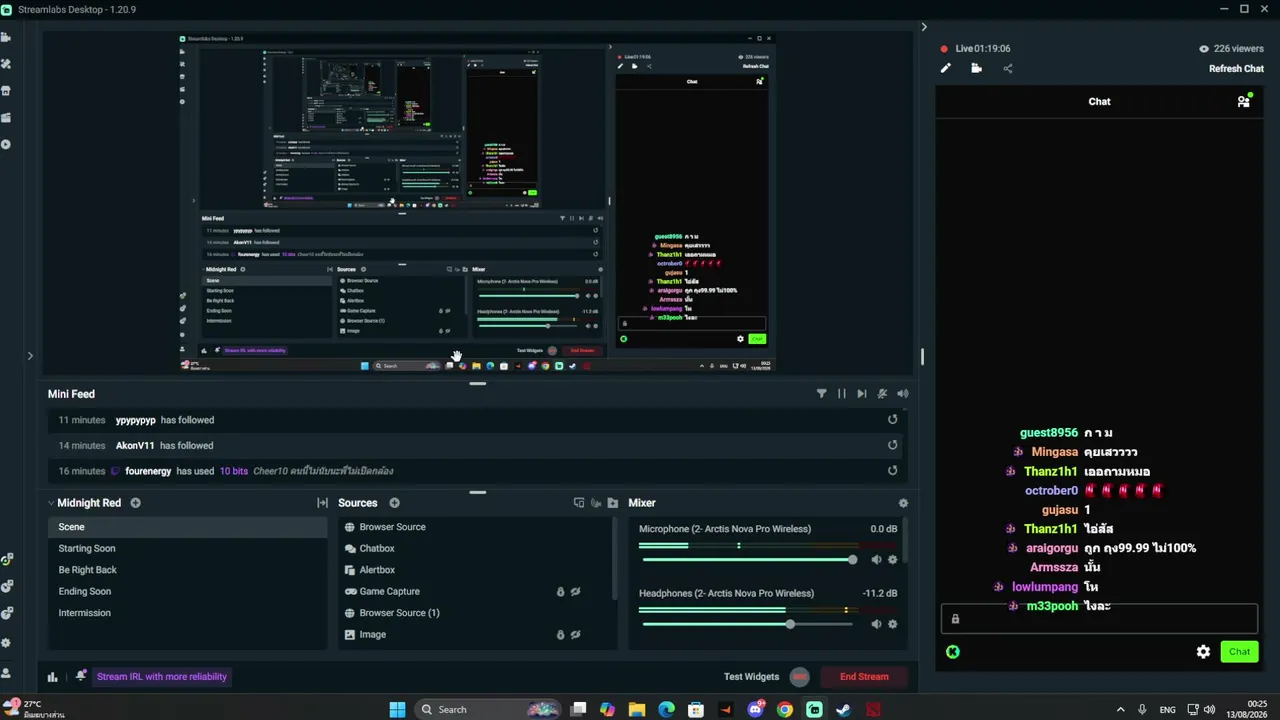The image size is (1280, 720).
Task: Click Test Widgets
Action: [x=751, y=677]
